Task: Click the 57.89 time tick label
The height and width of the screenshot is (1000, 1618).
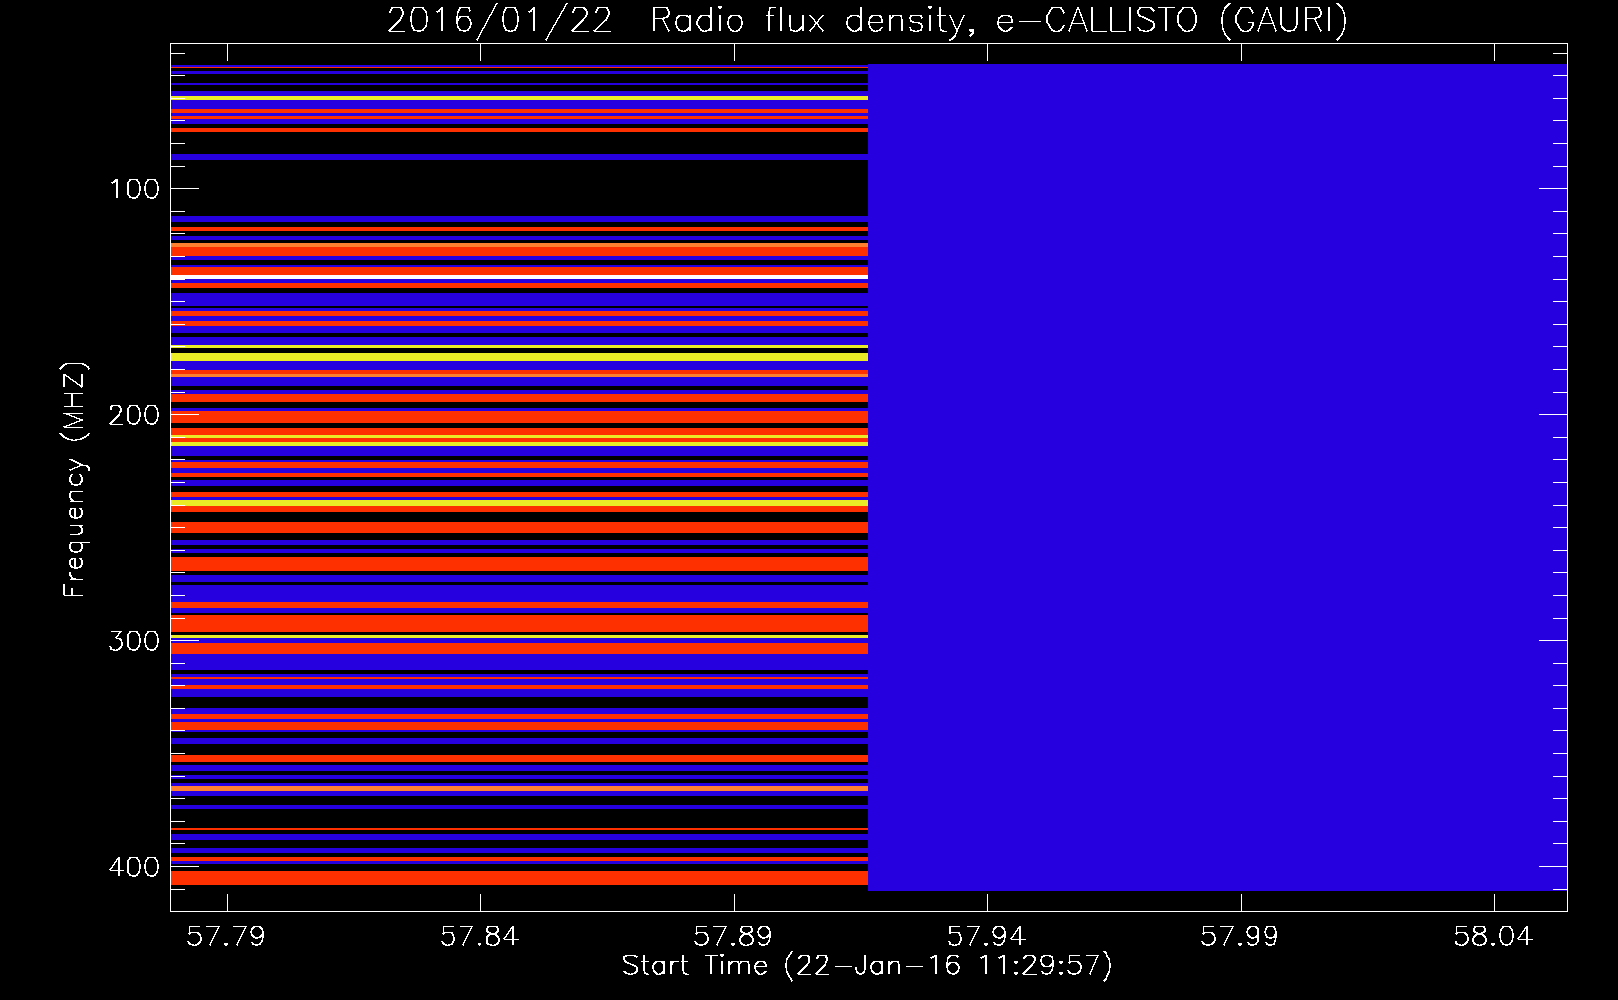Action: pos(733,936)
